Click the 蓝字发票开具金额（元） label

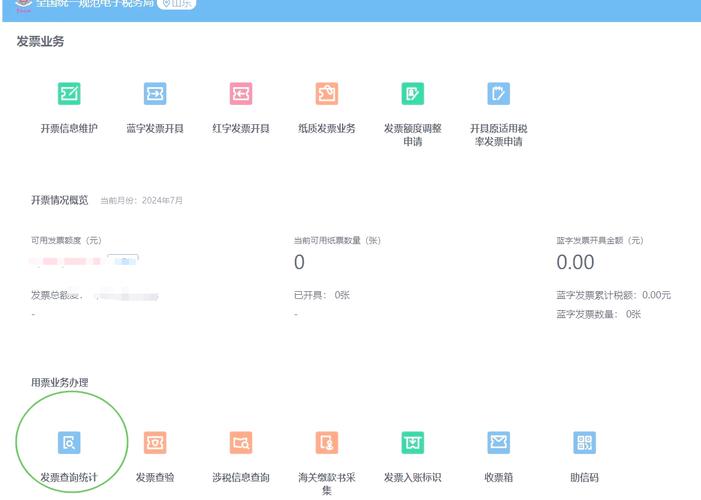pos(600,241)
